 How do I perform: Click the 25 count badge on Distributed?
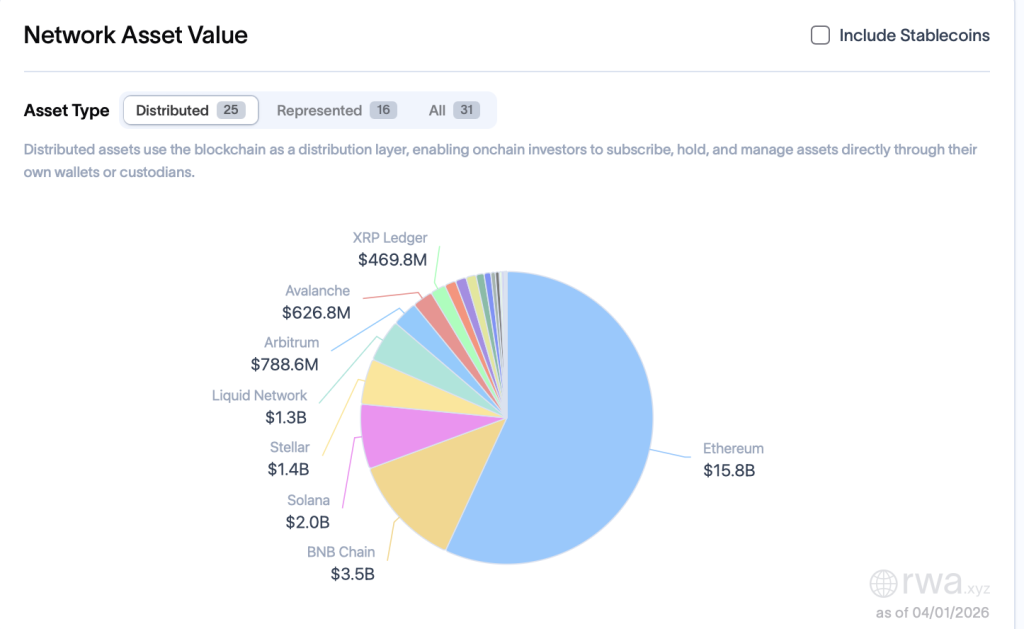coord(231,110)
